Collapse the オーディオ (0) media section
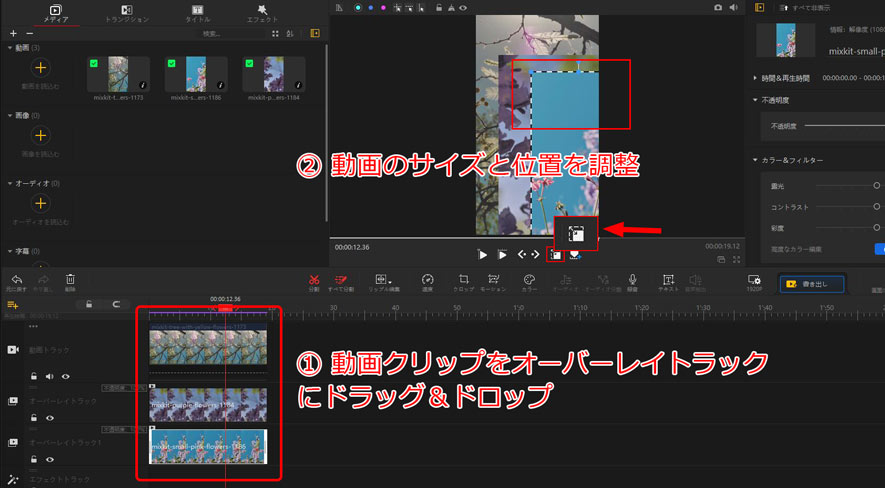Viewport: 885px width, 488px height. coord(10,183)
